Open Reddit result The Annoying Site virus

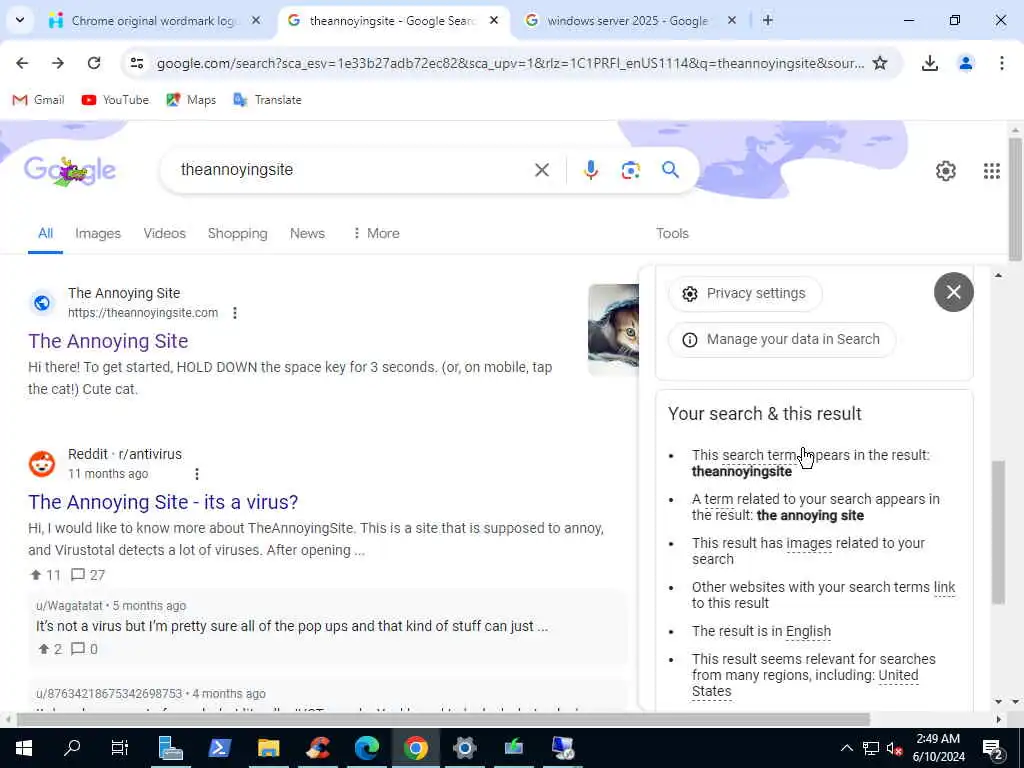163,502
